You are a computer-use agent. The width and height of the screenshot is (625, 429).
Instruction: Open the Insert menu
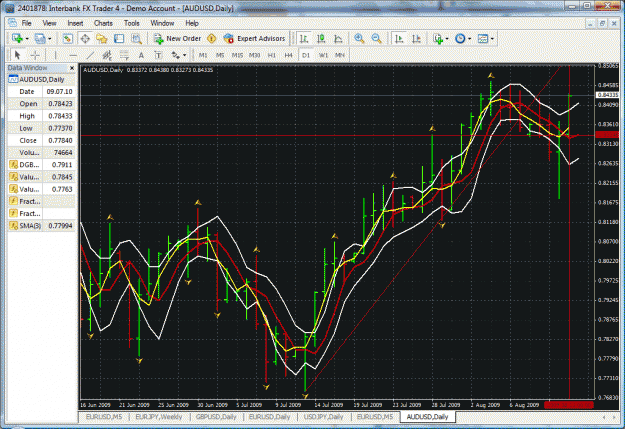coord(75,23)
